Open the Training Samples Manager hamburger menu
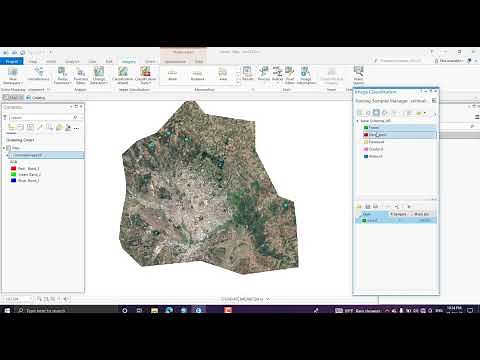The width and height of the screenshot is (480, 360). [434, 100]
